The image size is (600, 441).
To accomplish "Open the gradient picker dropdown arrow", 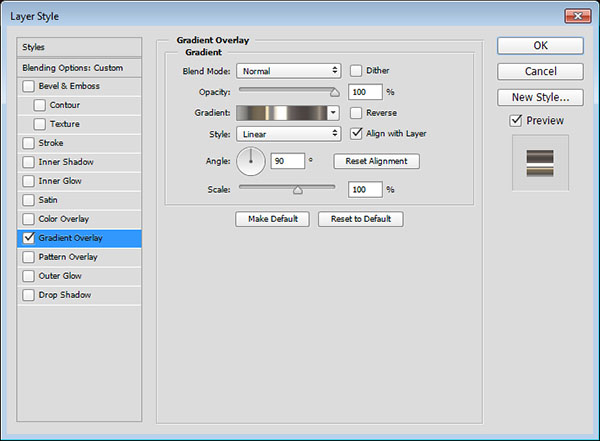I will (333, 113).
